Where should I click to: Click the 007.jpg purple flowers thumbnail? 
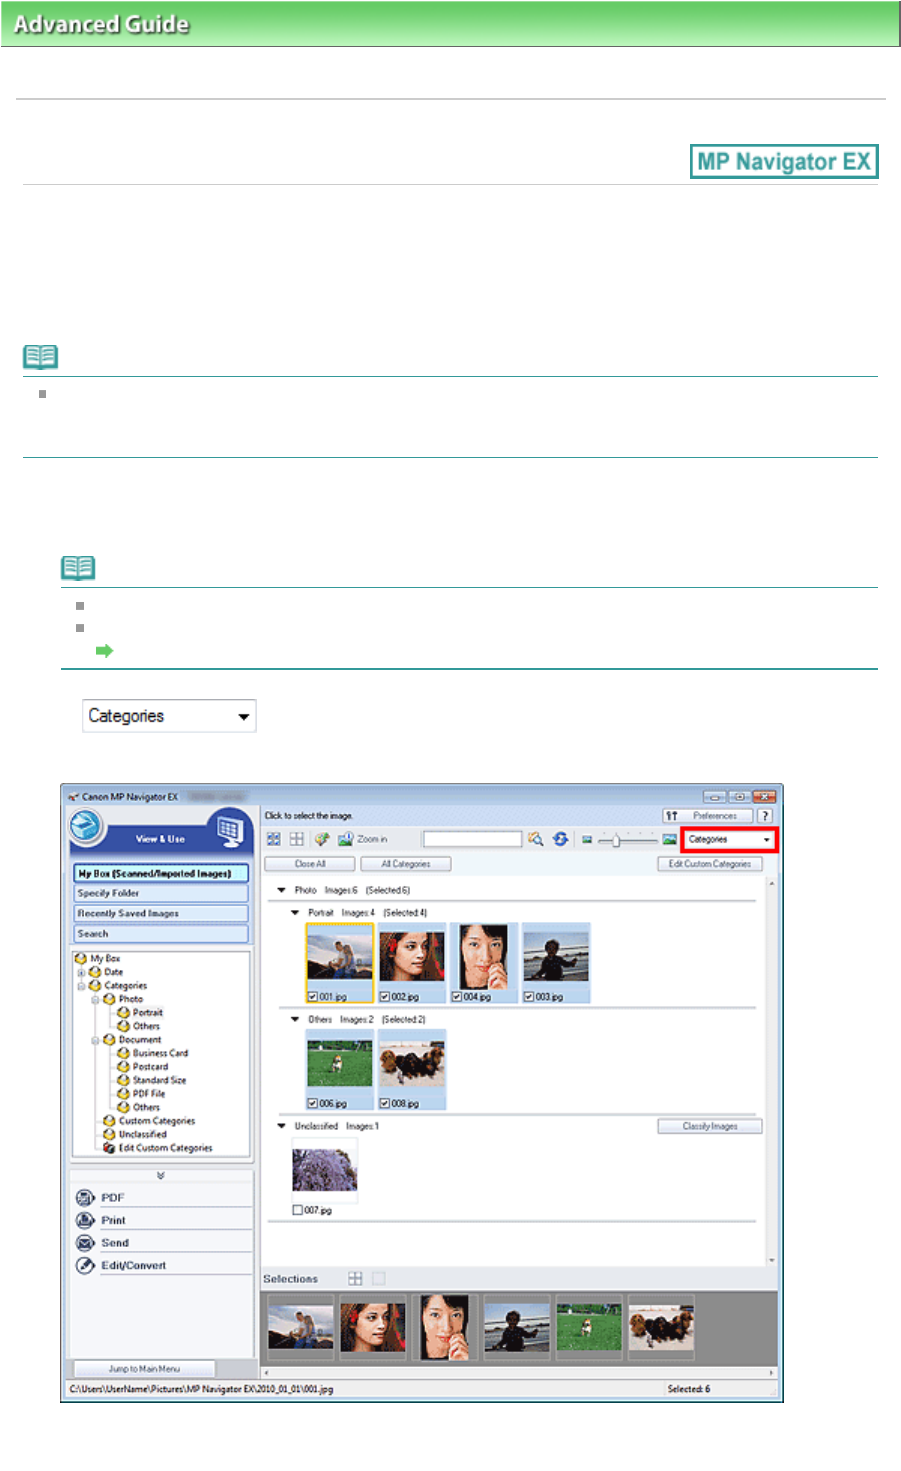[x=324, y=1169]
